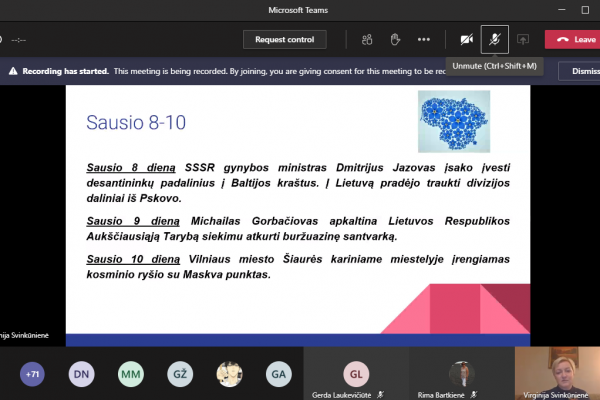Click the Request control button
Image resolution: width=600 pixels, height=400 pixels.
(285, 39)
